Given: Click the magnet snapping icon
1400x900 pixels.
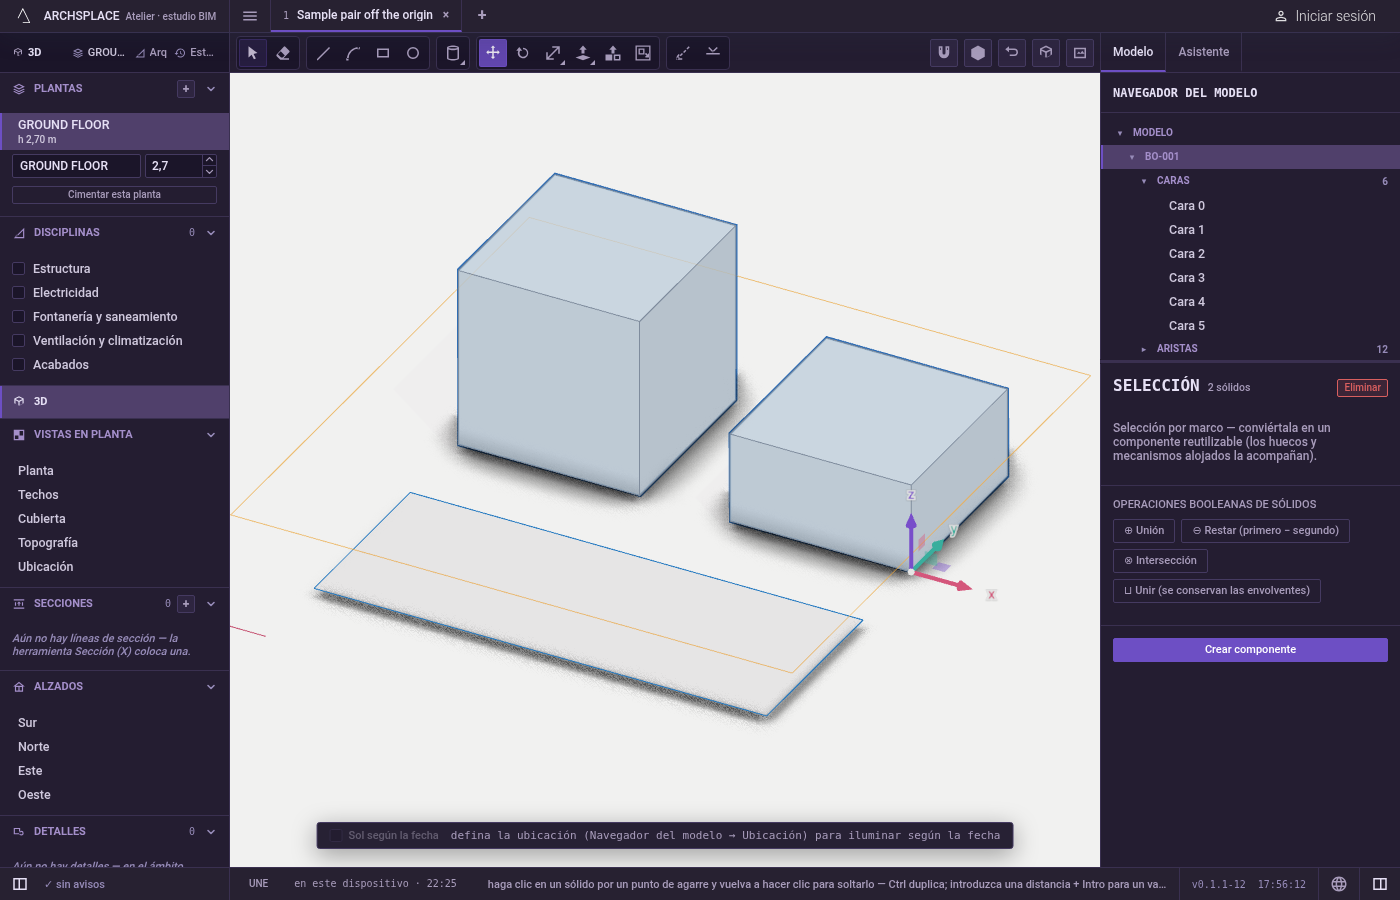Looking at the screenshot, I should tap(944, 53).
